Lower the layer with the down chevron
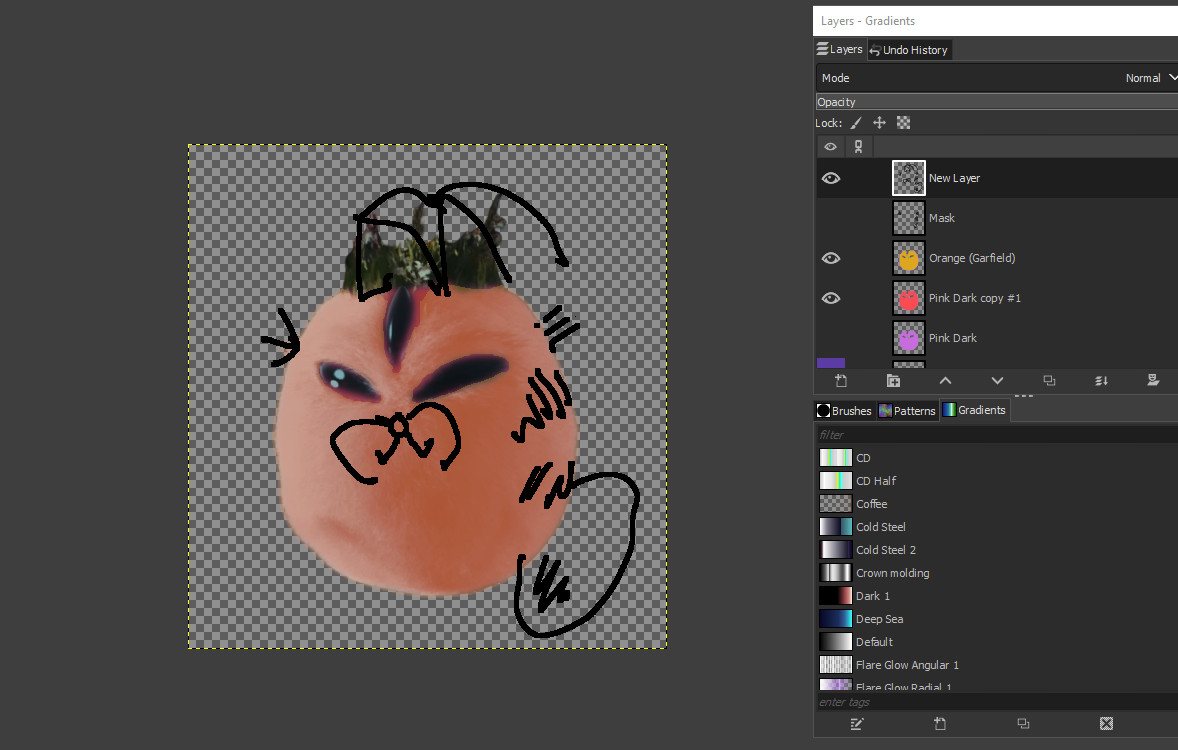 [997, 381]
